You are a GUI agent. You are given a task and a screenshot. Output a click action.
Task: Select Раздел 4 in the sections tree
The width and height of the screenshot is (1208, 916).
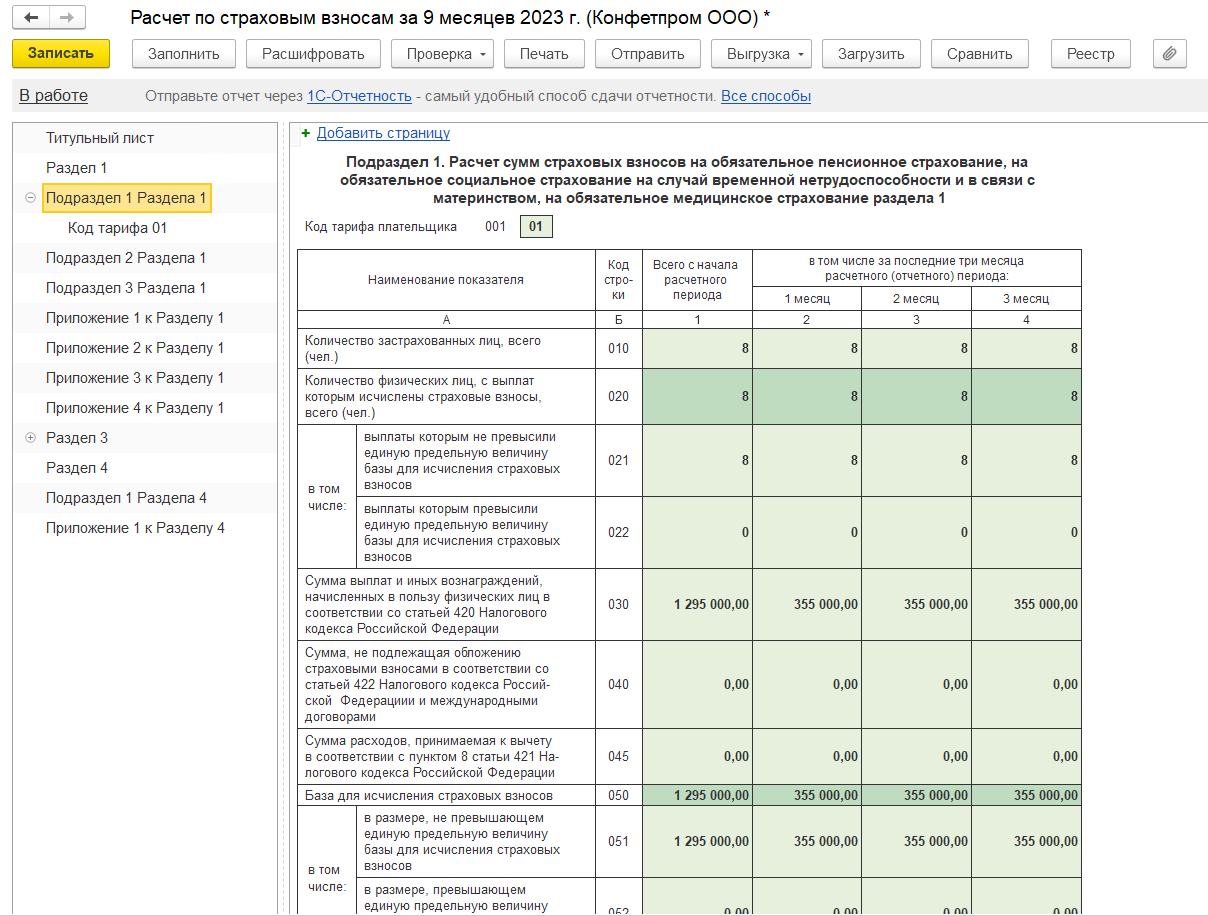coord(76,468)
